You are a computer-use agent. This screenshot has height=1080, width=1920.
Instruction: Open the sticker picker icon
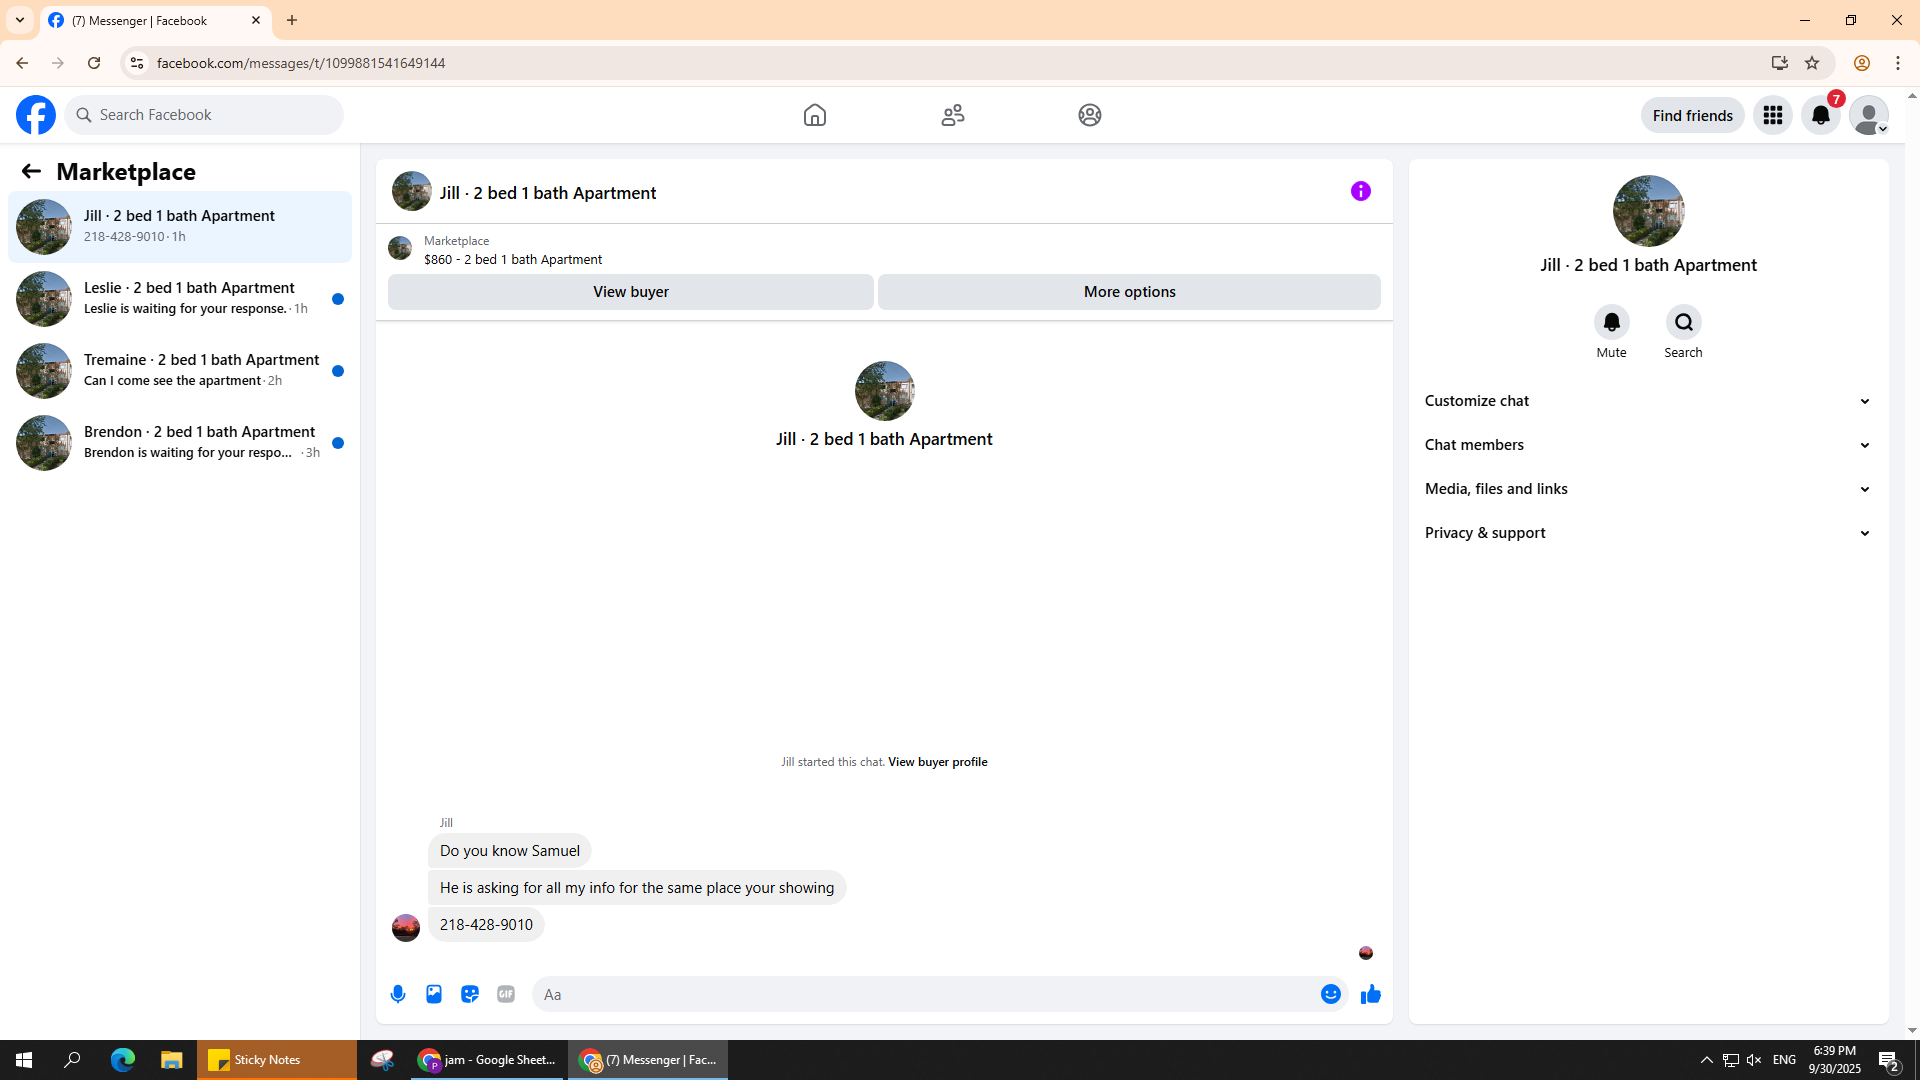[x=470, y=994]
